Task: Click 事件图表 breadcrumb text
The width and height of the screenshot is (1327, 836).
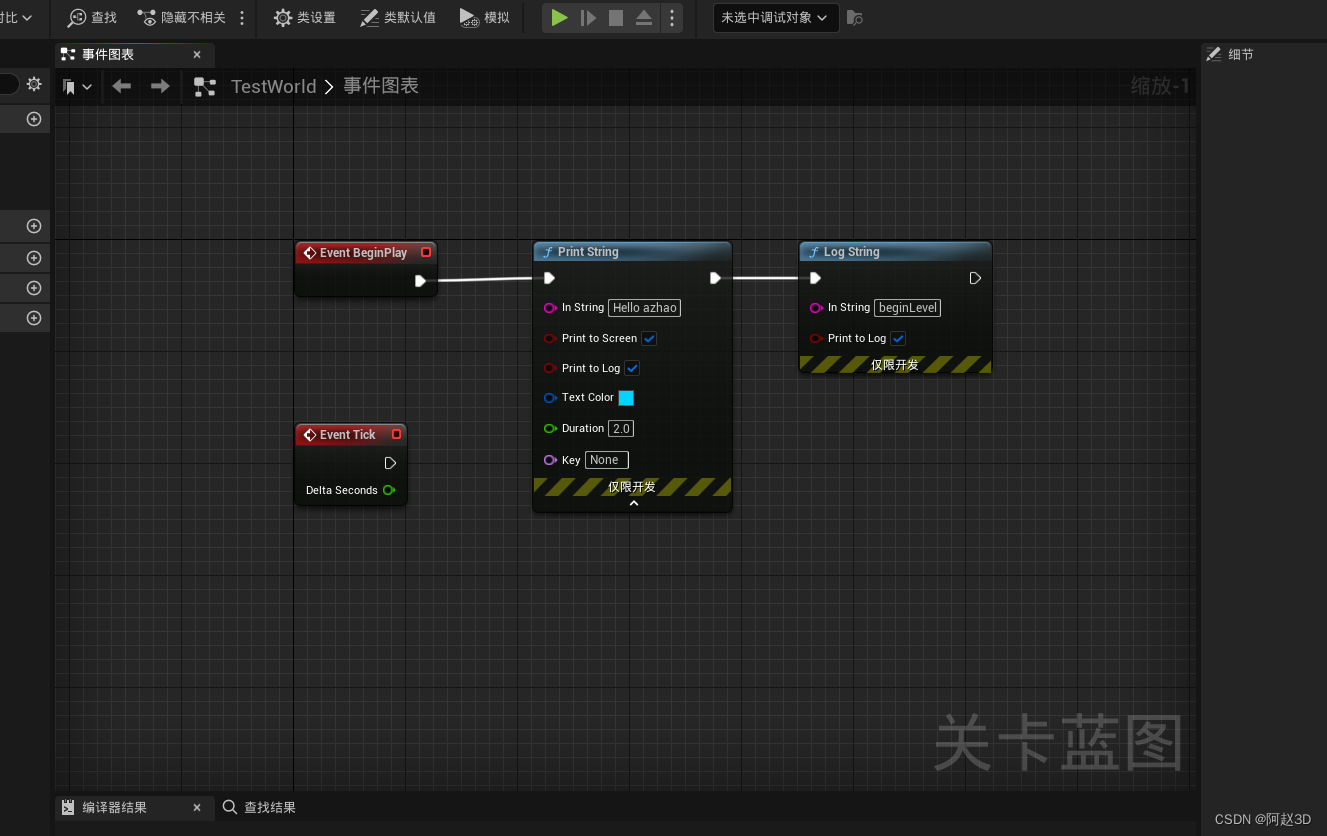Action: [381, 86]
